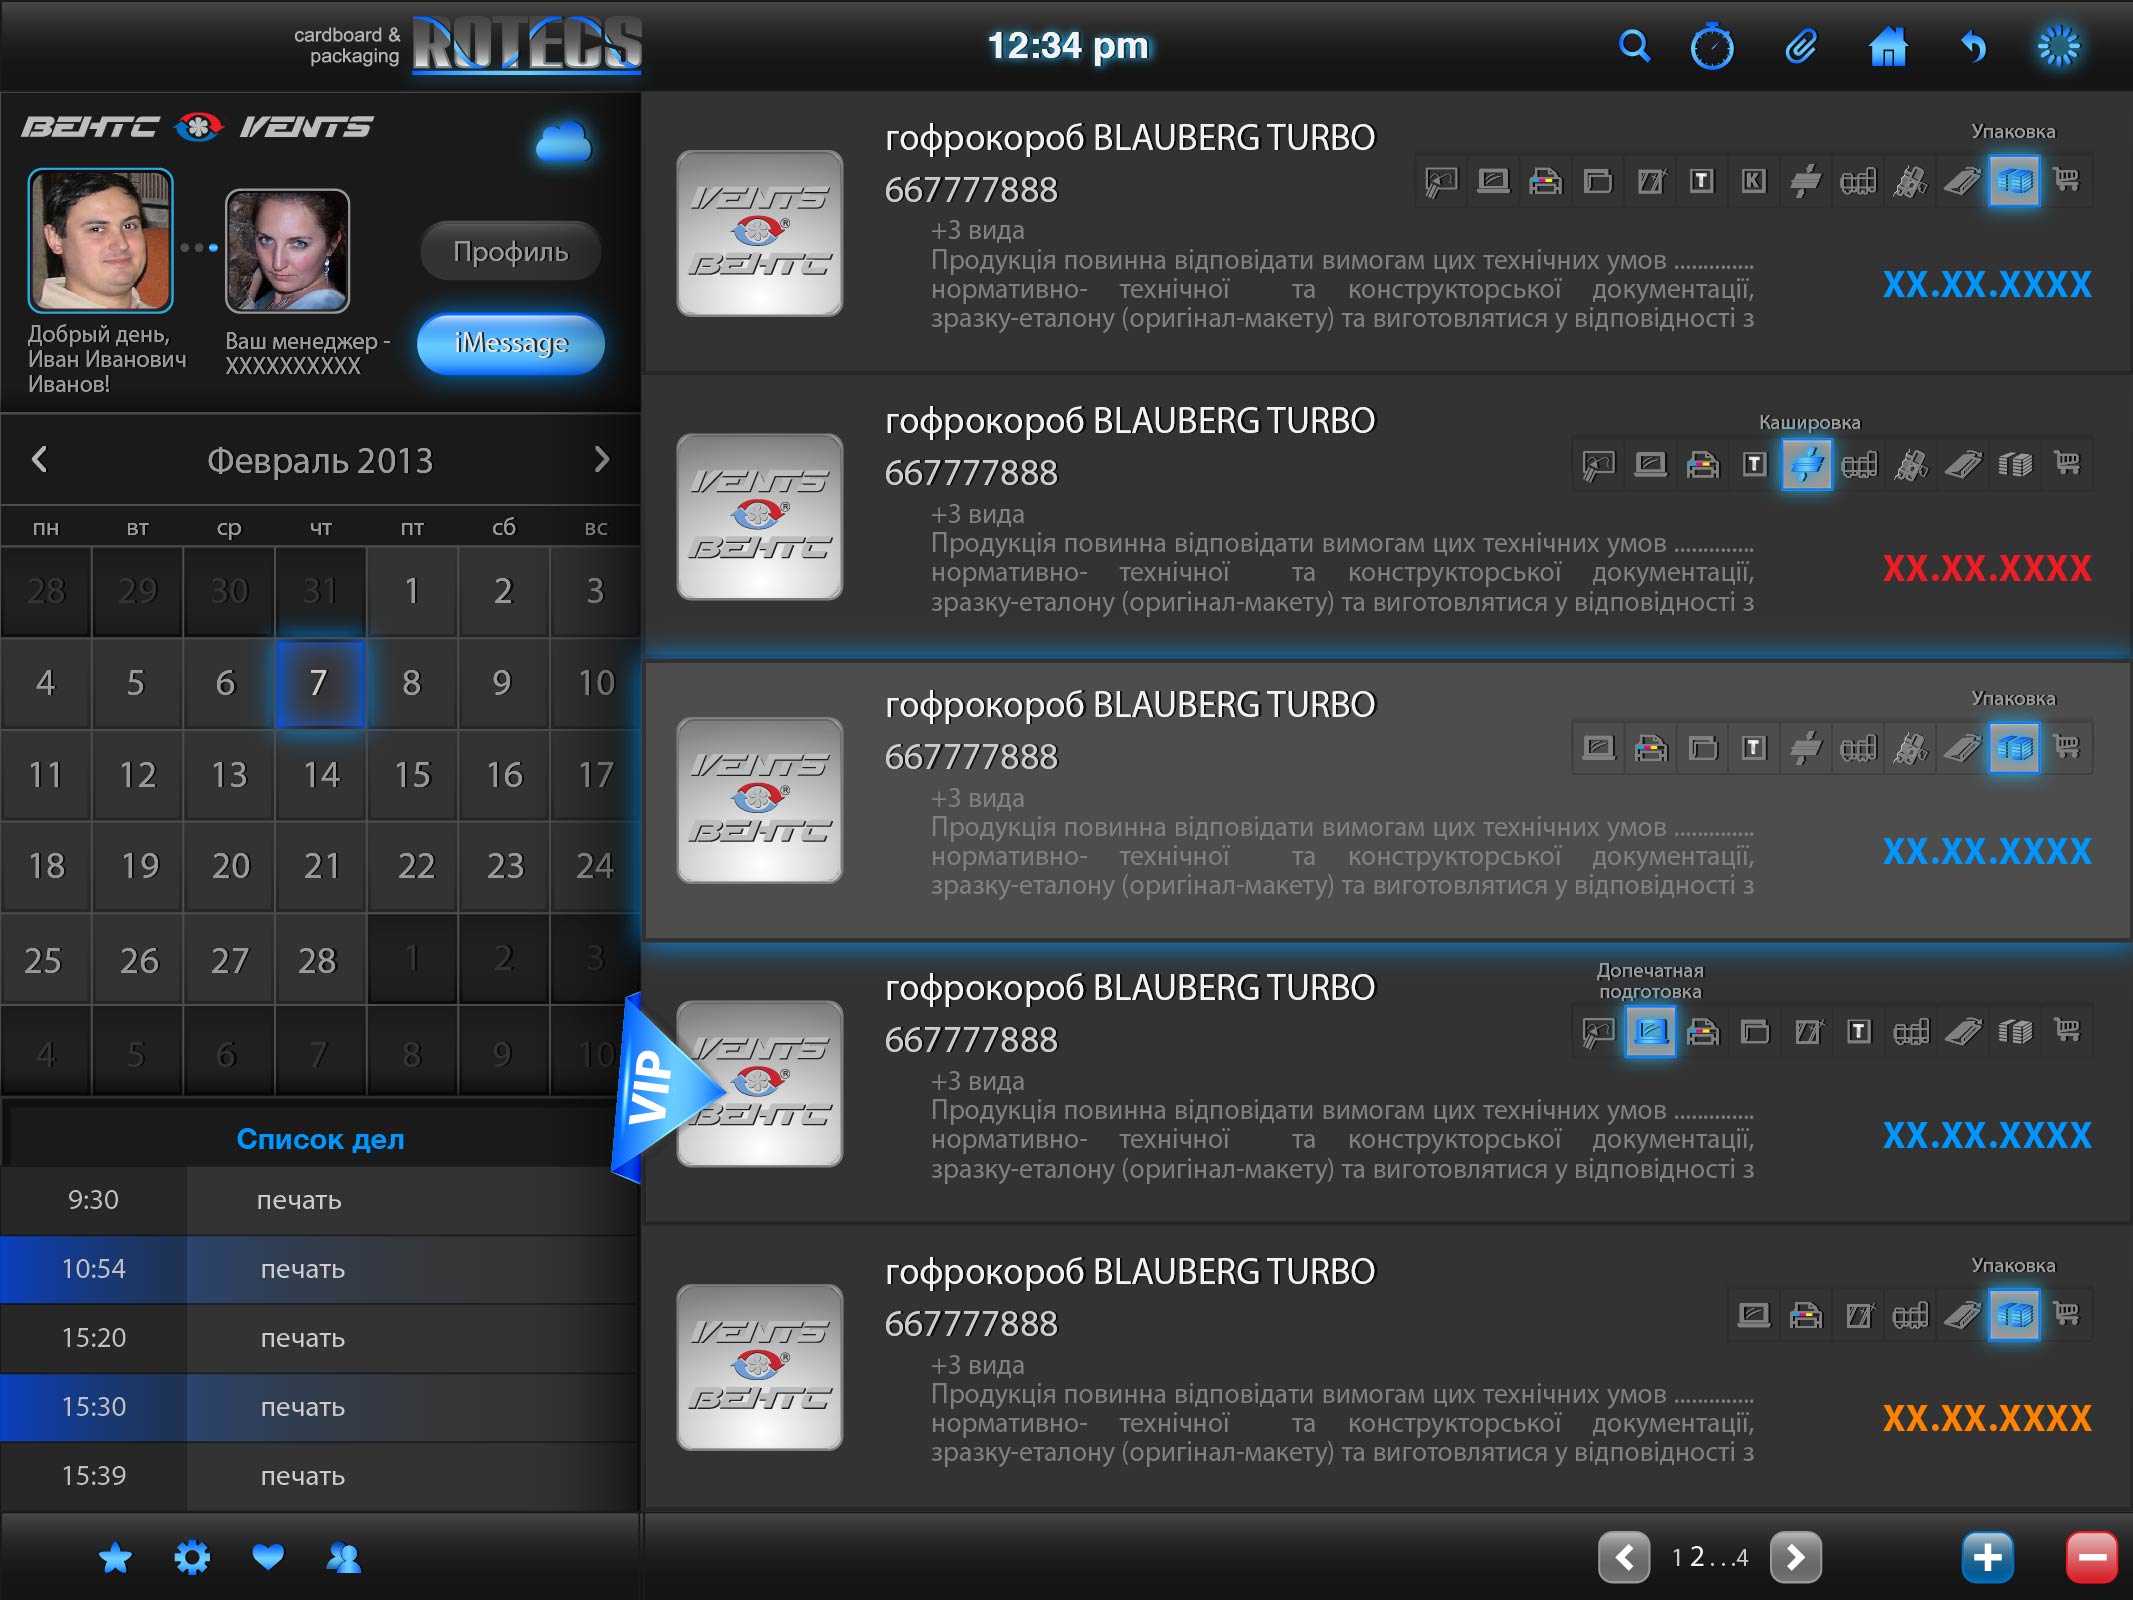Open the contacts people icon

coord(344,1557)
